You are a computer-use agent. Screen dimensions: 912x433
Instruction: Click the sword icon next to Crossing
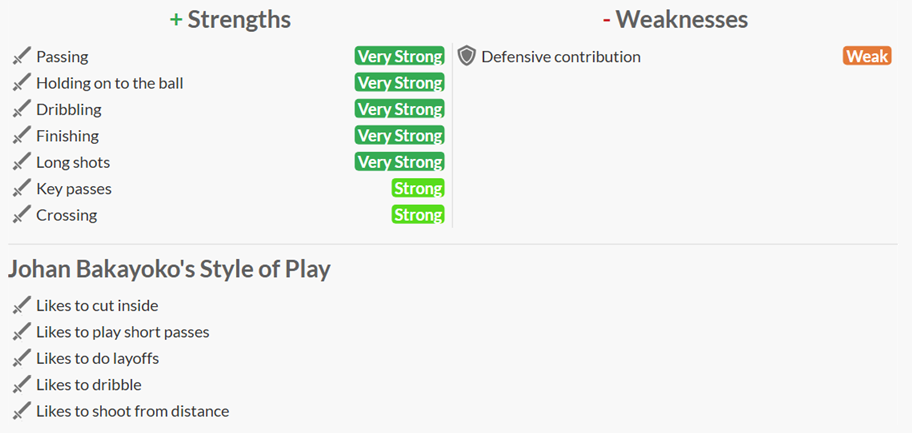click(x=22, y=215)
